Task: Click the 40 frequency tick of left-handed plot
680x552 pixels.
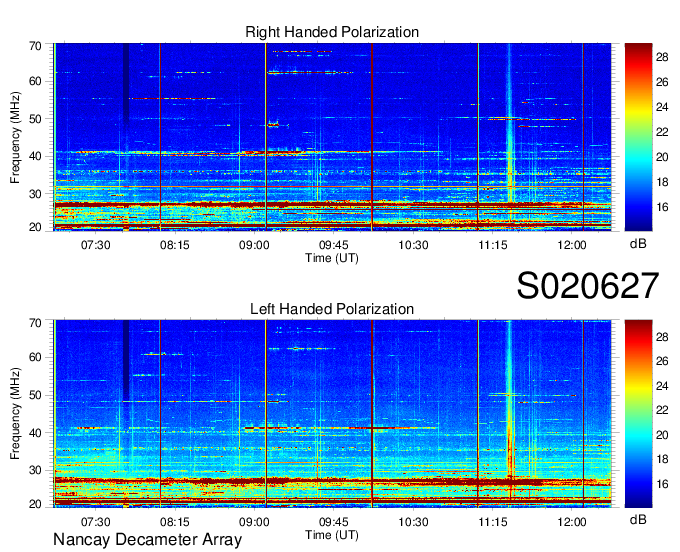Action: (x=35, y=432)
